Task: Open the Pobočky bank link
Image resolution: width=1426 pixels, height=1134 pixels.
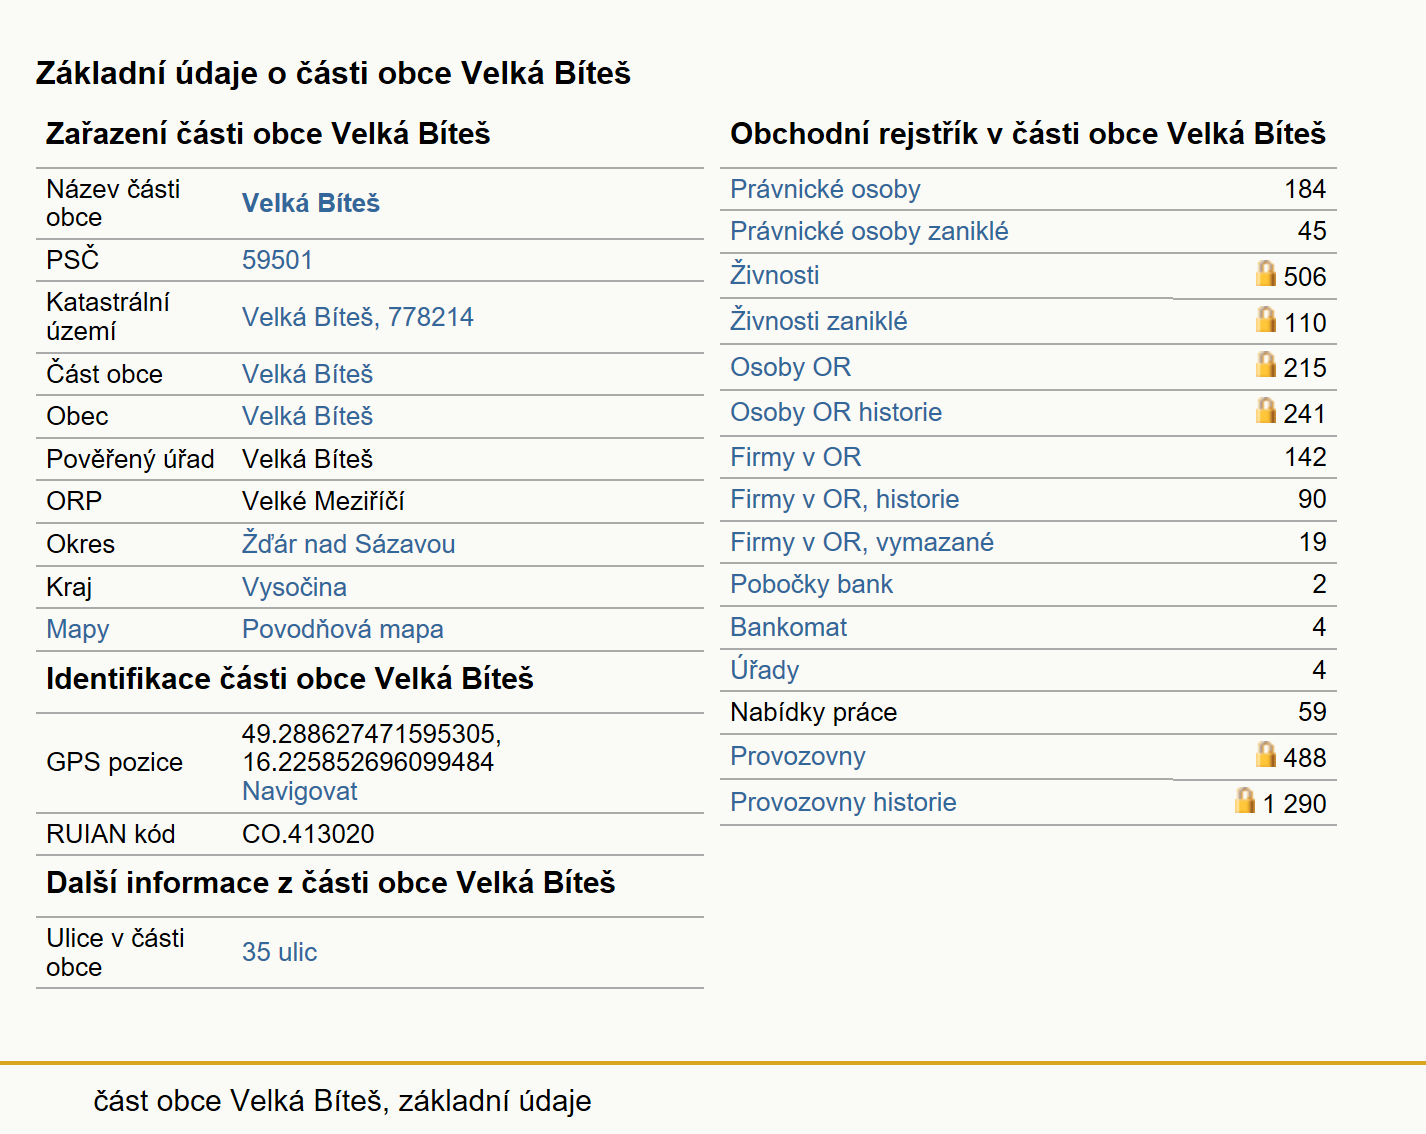Action: (811, 584)
